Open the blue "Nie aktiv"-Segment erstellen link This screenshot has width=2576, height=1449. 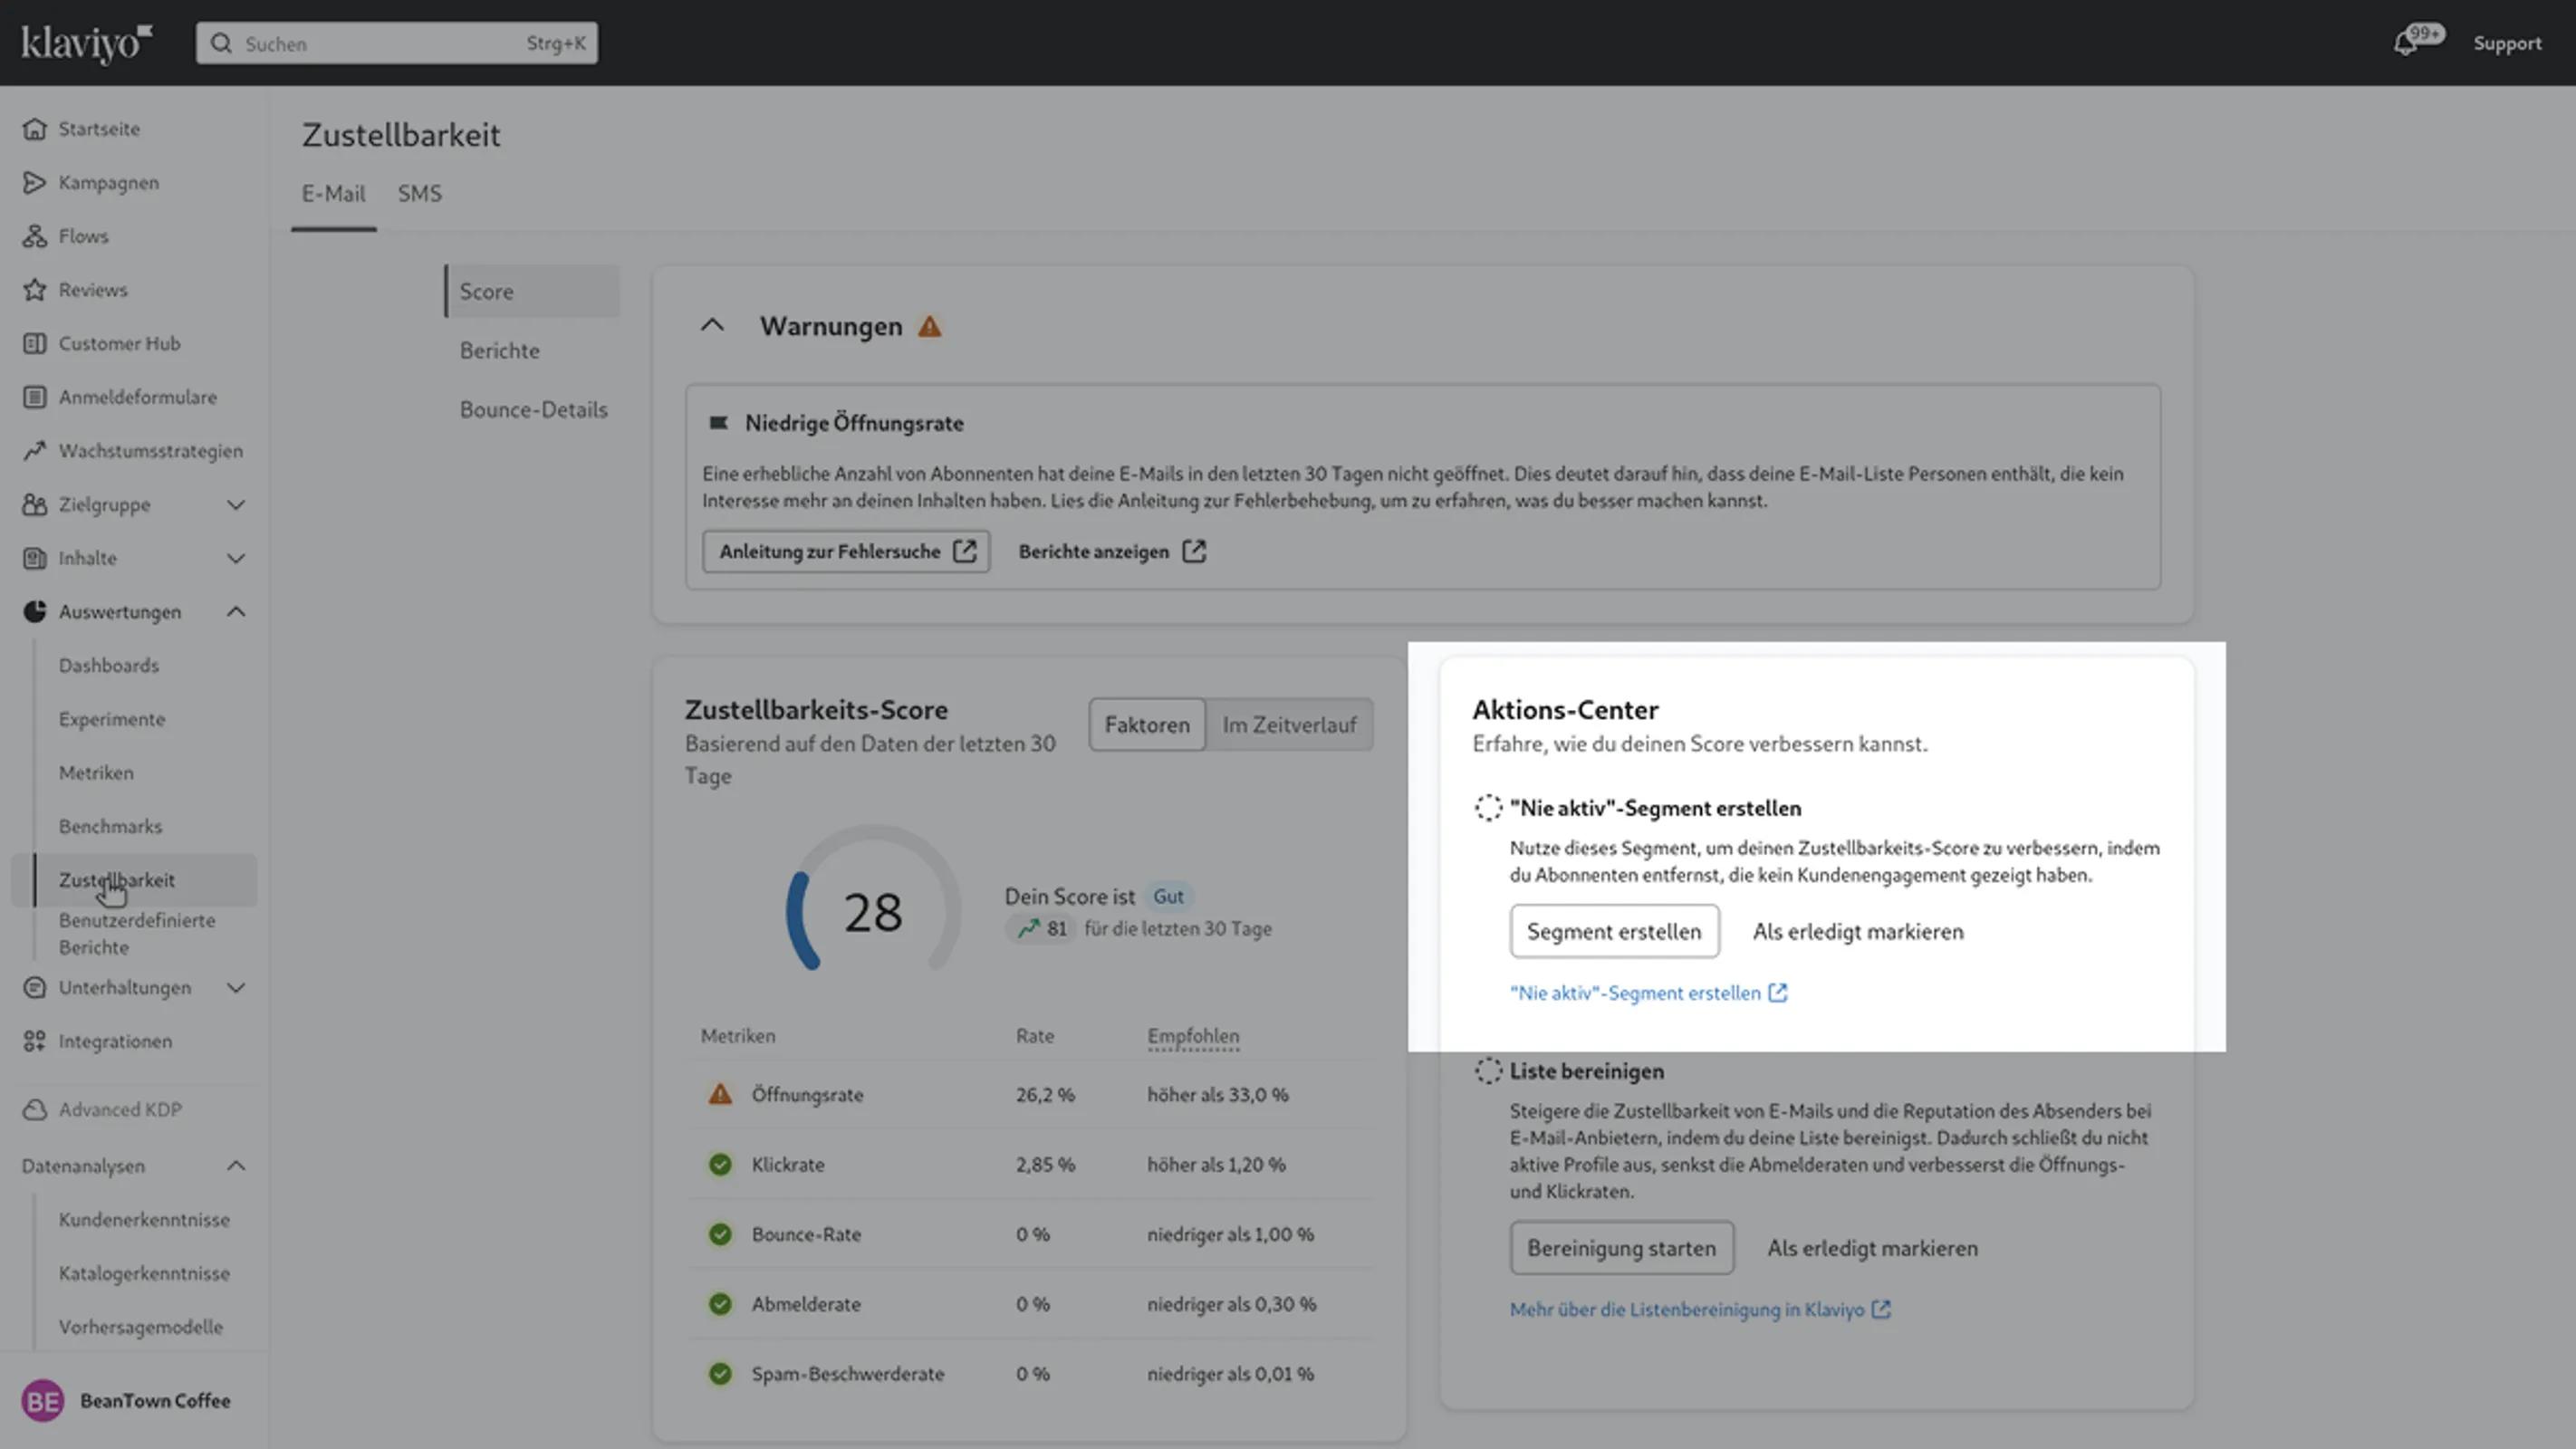point(1648,993)
